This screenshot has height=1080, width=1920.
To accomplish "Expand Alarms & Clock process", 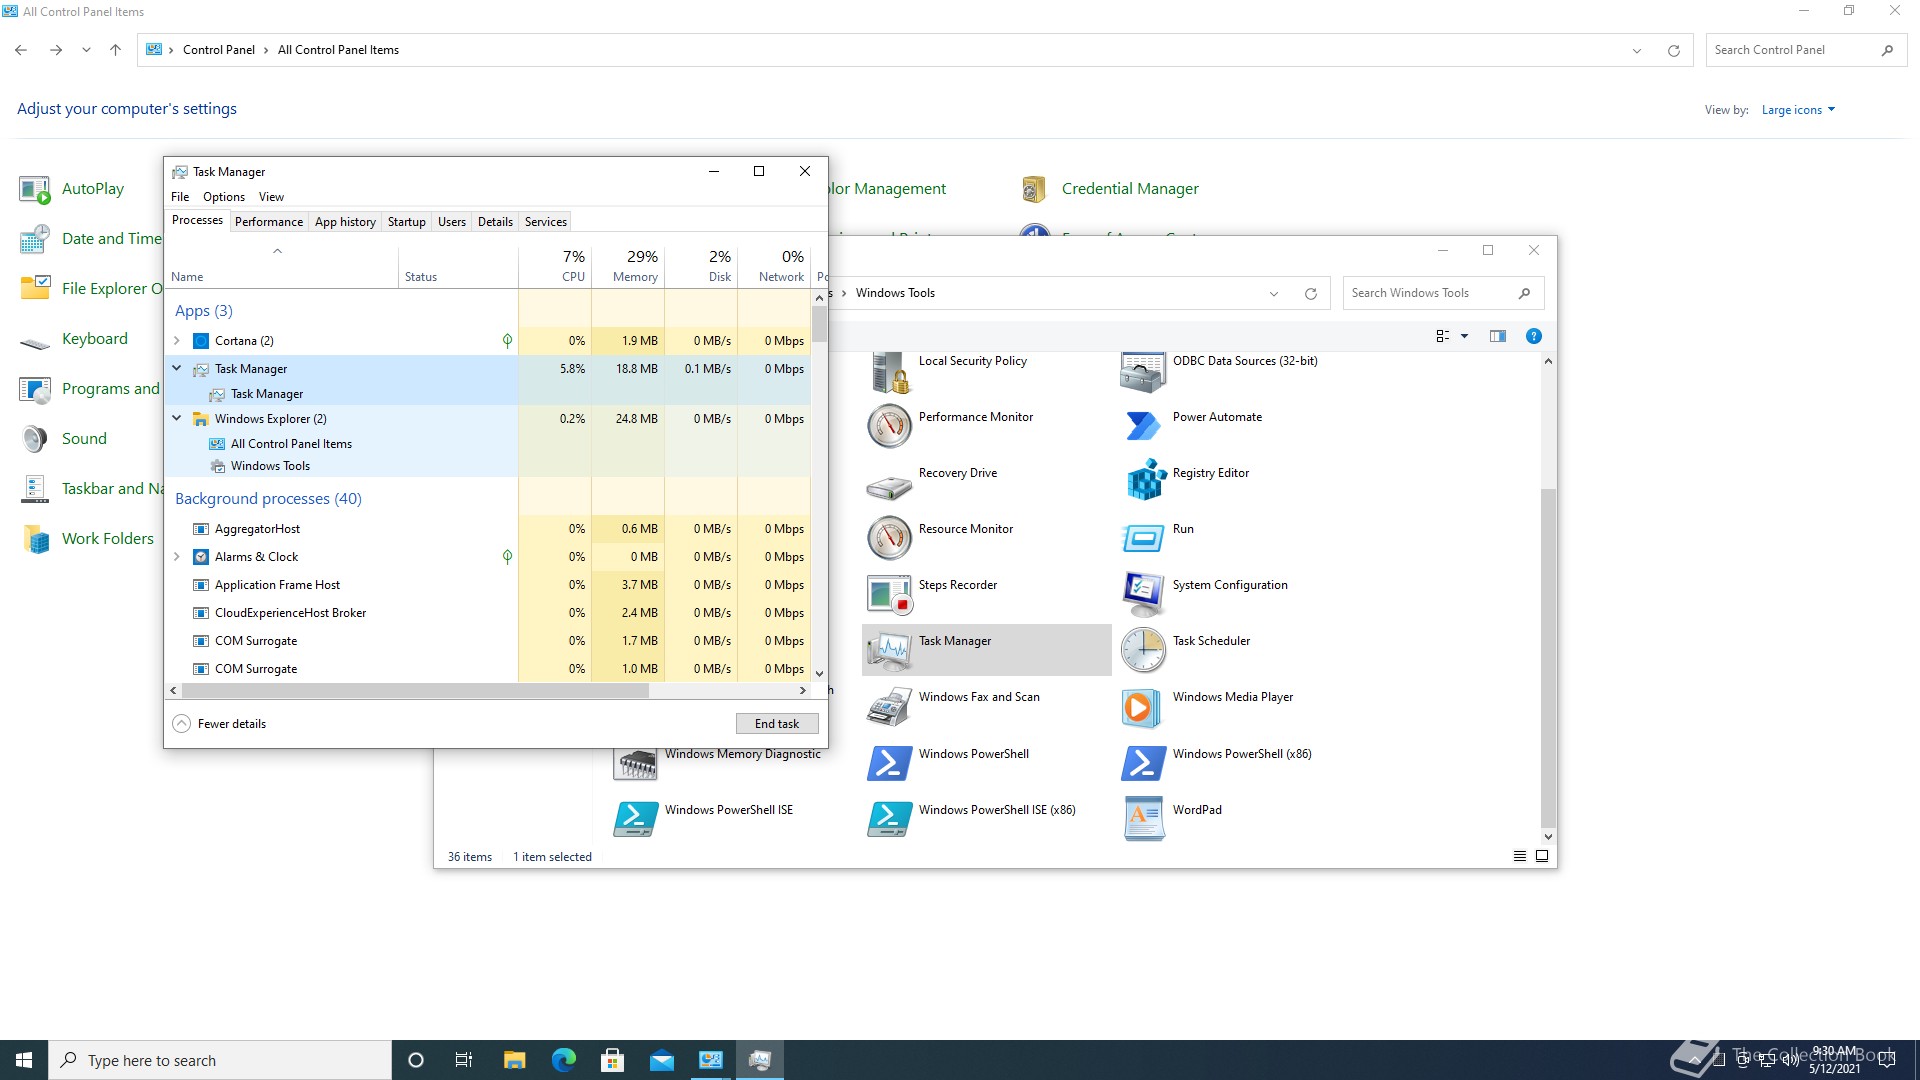I will [x=177, y=557].
